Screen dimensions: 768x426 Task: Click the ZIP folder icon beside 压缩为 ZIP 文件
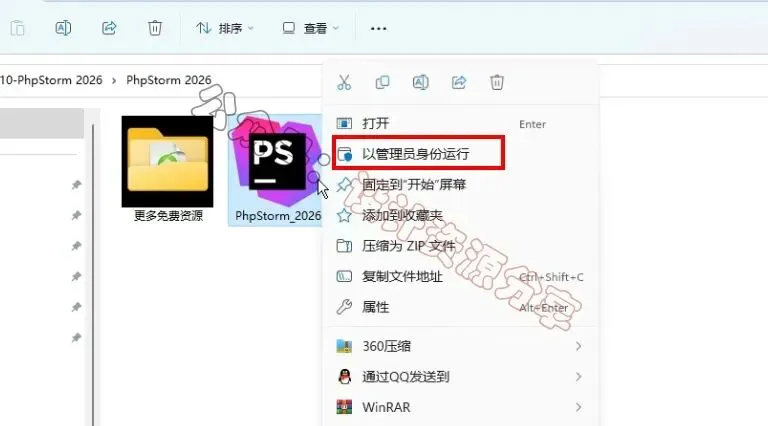344,246
